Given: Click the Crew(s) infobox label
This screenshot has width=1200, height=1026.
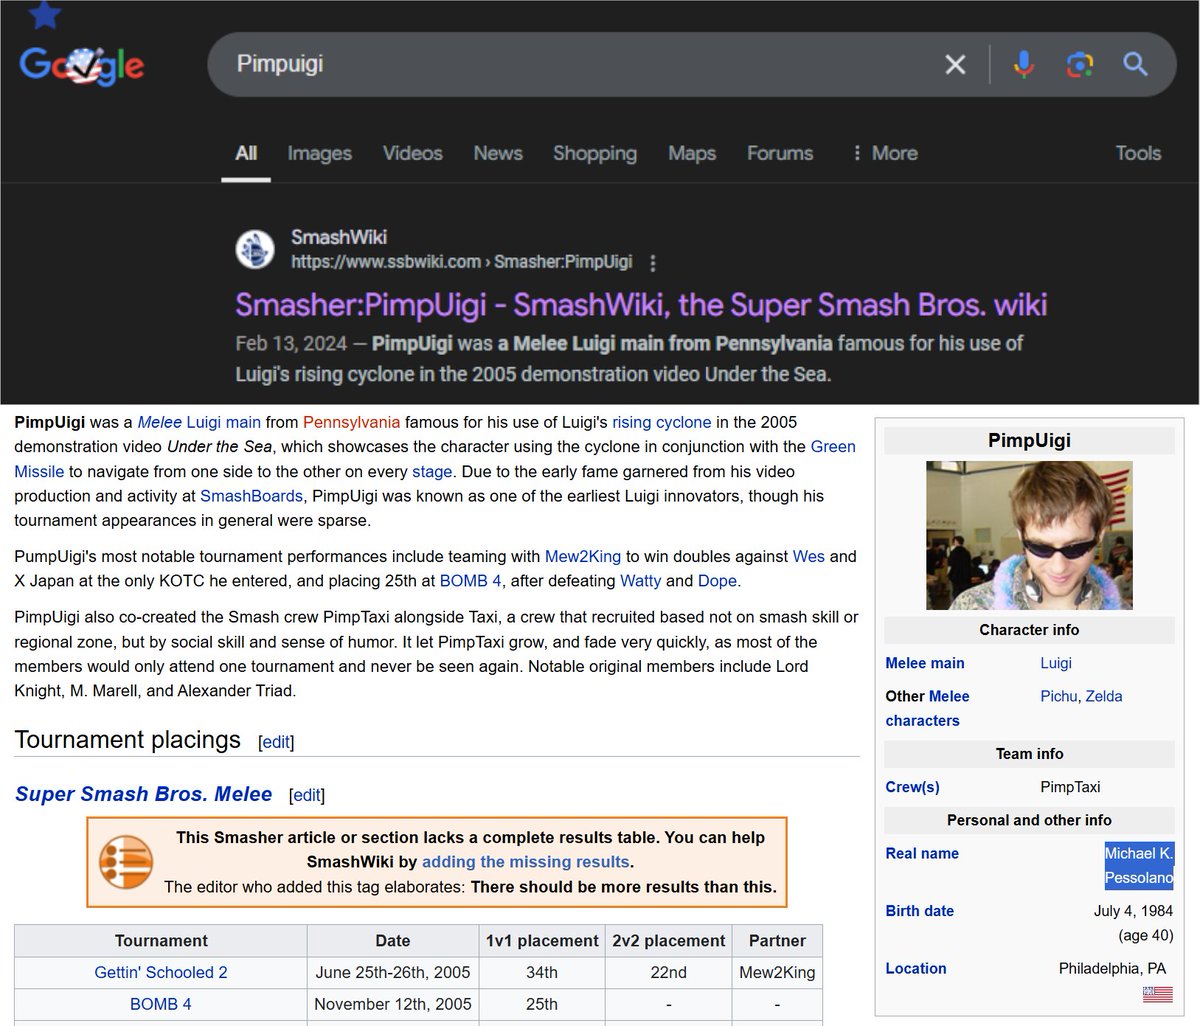Looking at the screenshot, I should (x=913, y=787).
